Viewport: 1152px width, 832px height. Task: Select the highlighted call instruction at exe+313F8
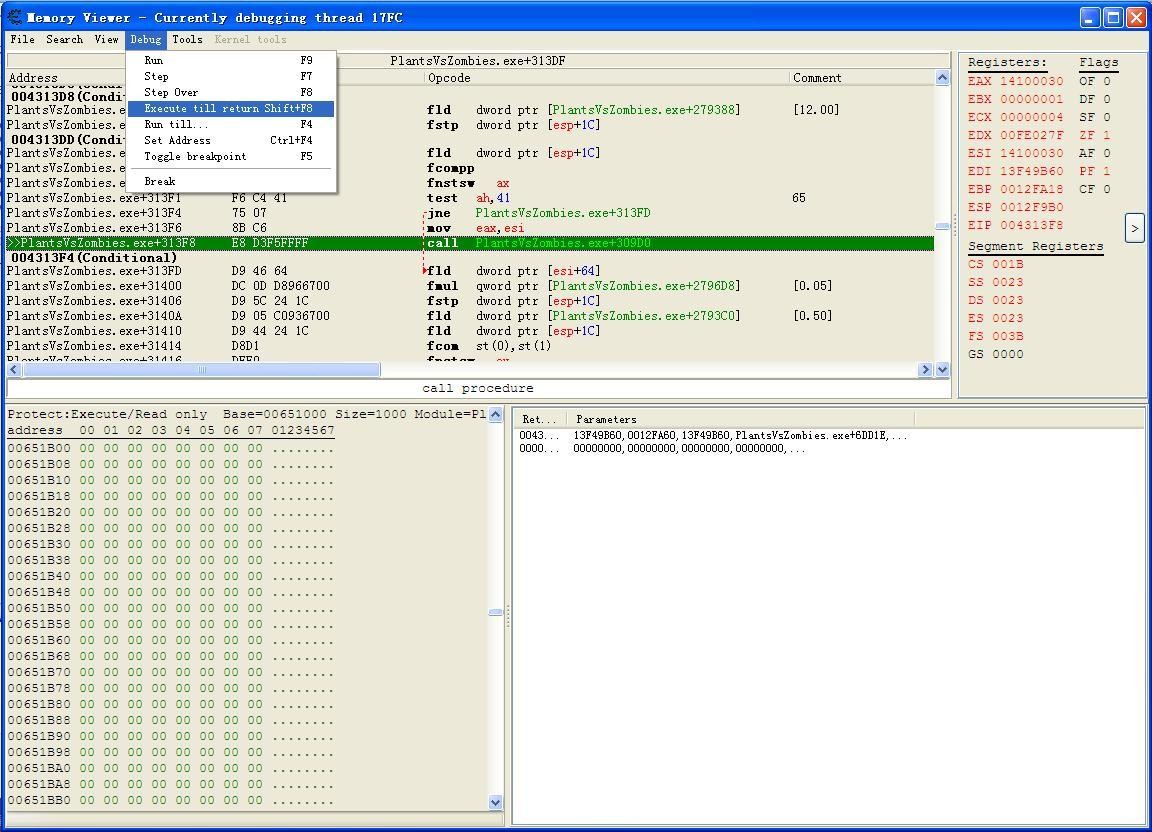point(470,243)
